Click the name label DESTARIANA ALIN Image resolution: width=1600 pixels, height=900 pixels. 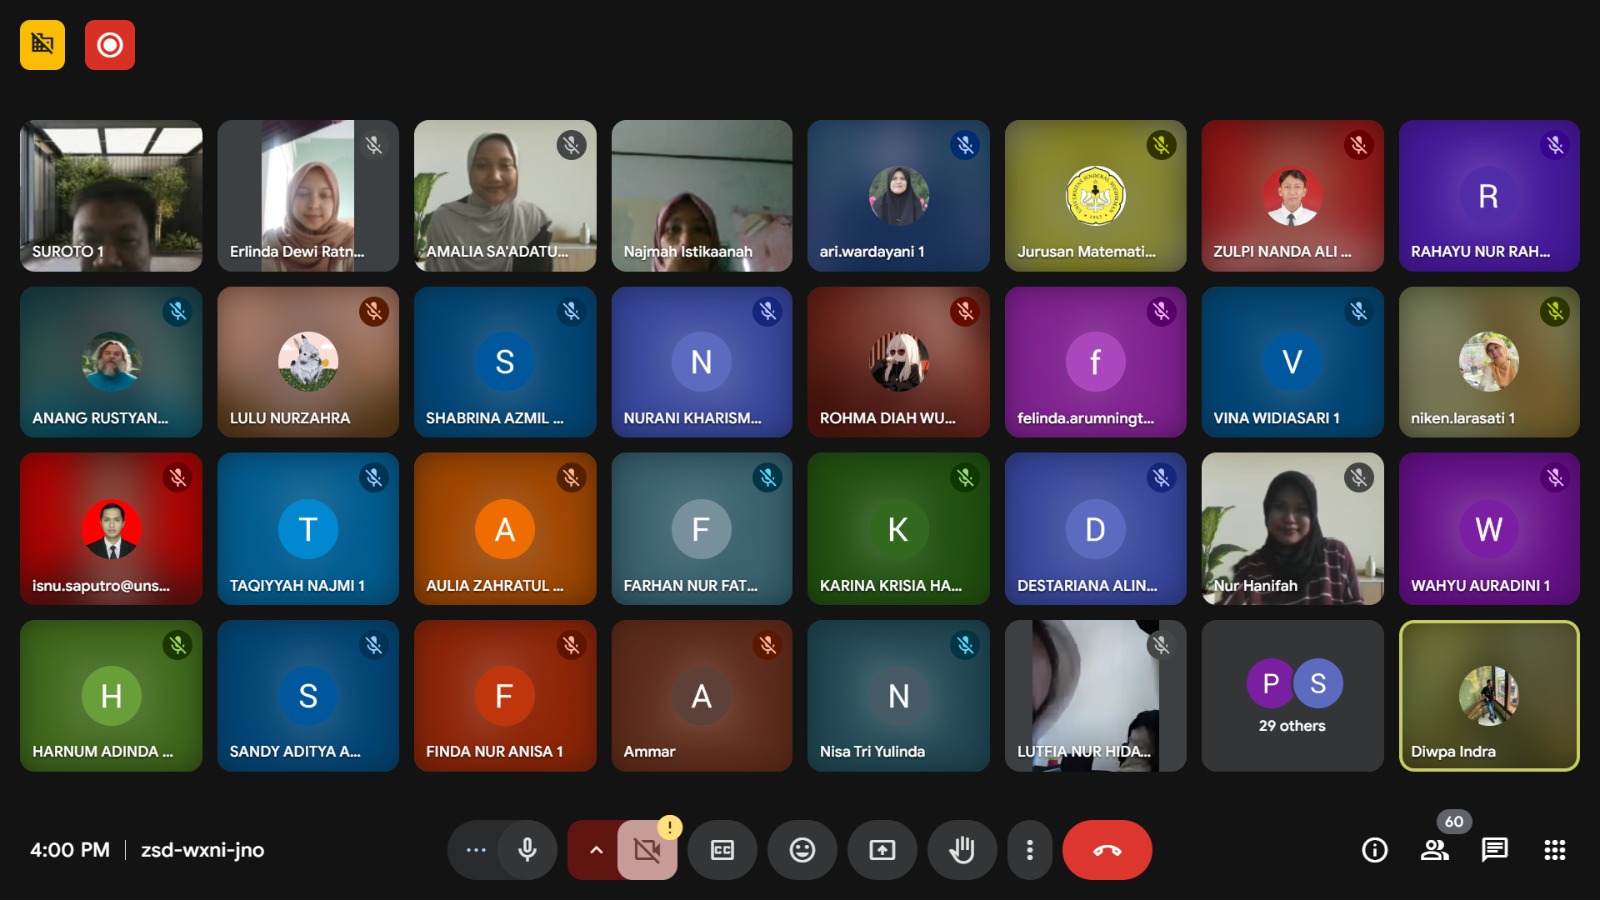pyautogui.click(x=1087, y=586)
